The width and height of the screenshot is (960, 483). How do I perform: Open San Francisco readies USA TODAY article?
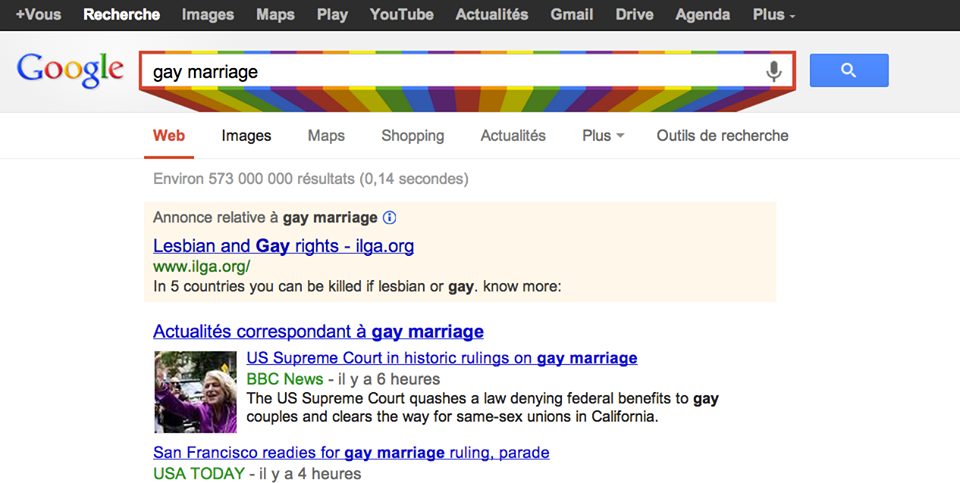tap(351, 452)
